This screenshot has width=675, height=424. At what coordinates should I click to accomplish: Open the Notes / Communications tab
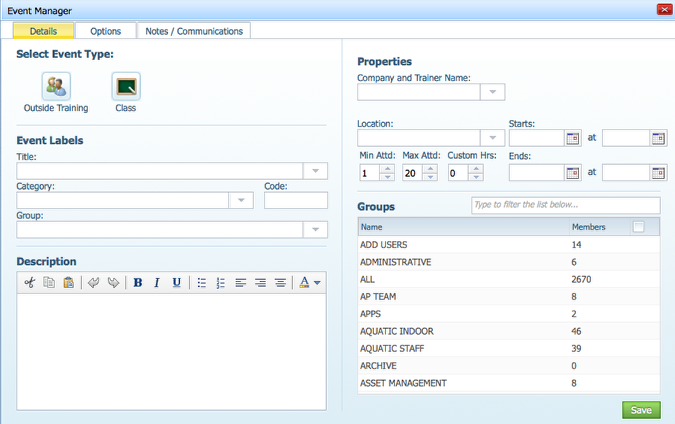pos(194,31)
